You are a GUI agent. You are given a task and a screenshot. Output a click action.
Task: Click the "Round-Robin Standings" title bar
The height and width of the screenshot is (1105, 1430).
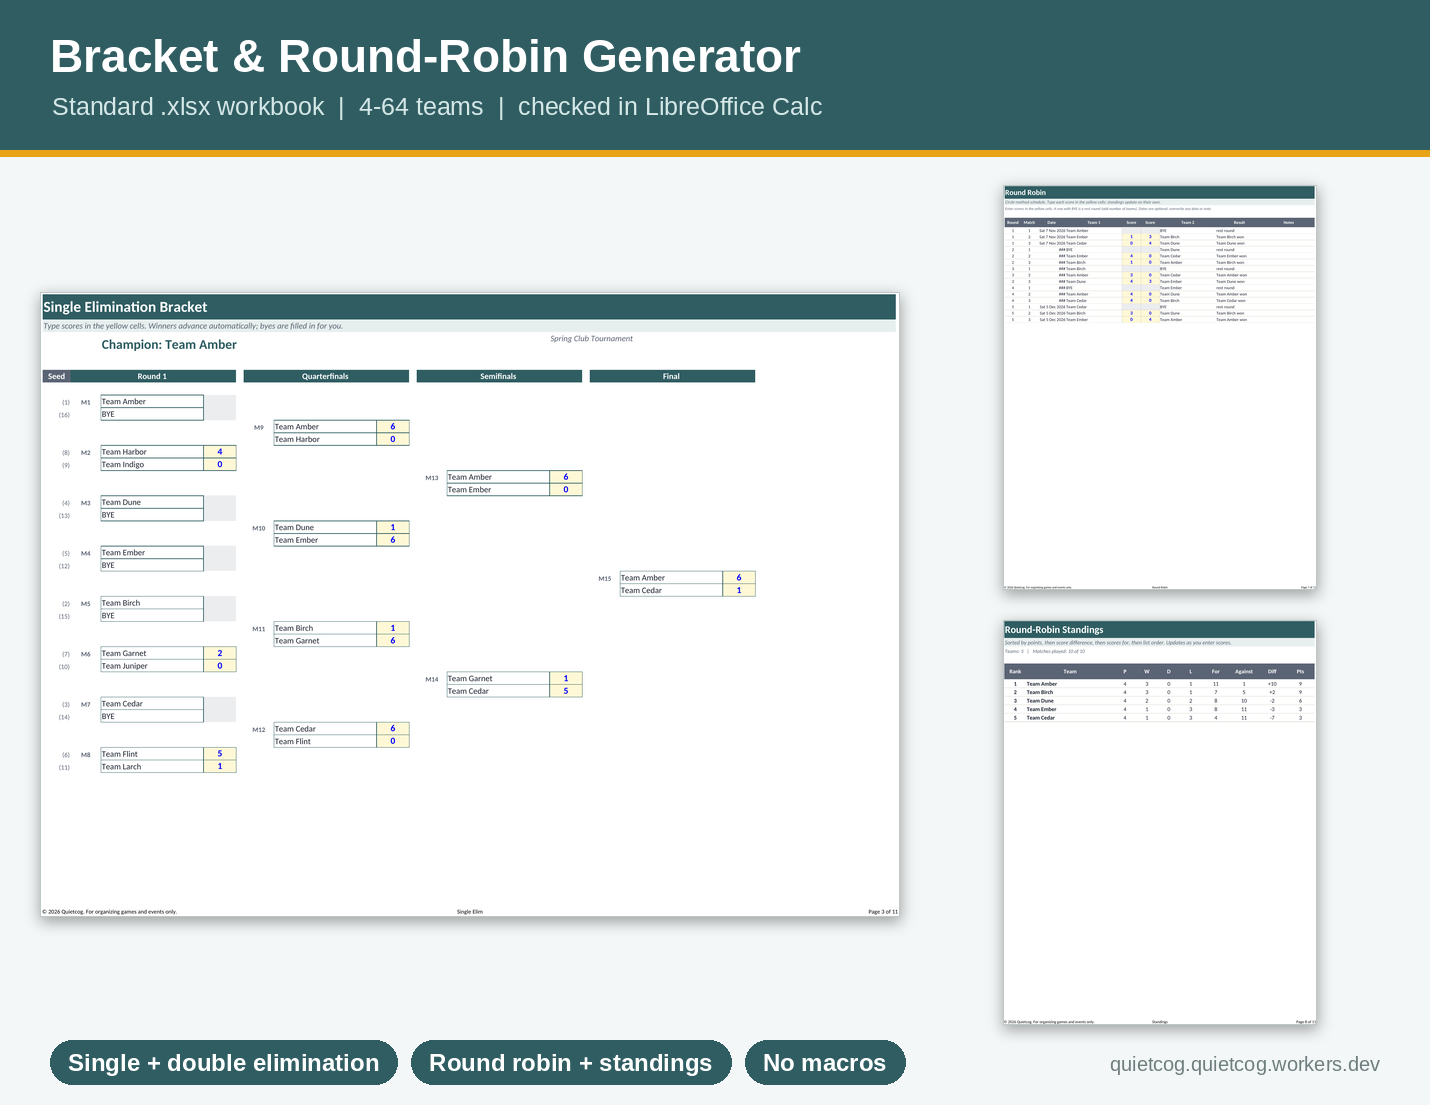pos(1159,629)
